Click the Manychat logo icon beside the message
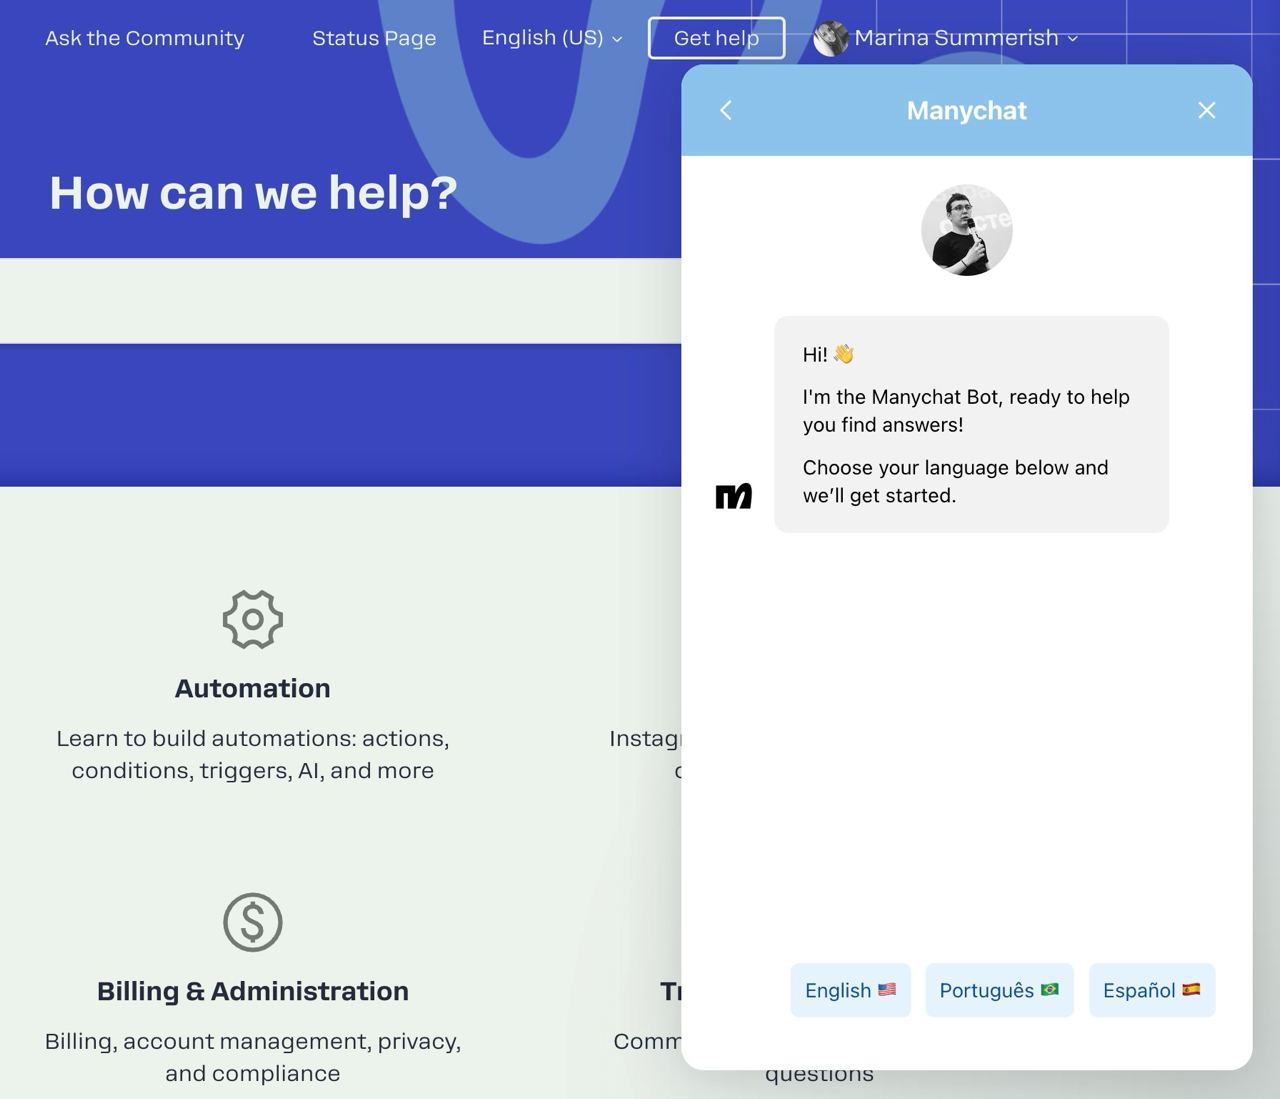 (734, 496)
